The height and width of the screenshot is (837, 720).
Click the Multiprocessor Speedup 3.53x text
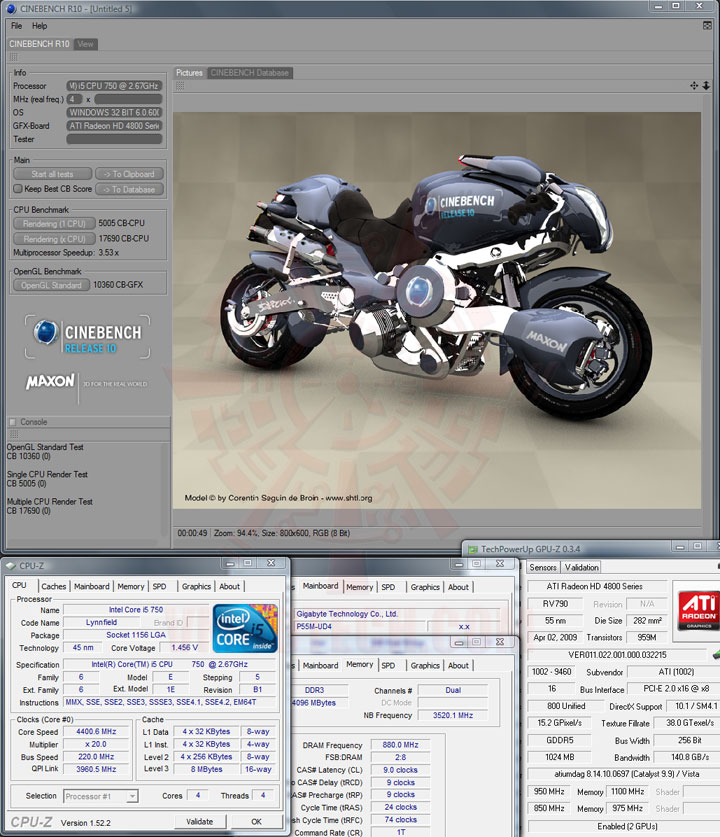(x=66, y=252)
